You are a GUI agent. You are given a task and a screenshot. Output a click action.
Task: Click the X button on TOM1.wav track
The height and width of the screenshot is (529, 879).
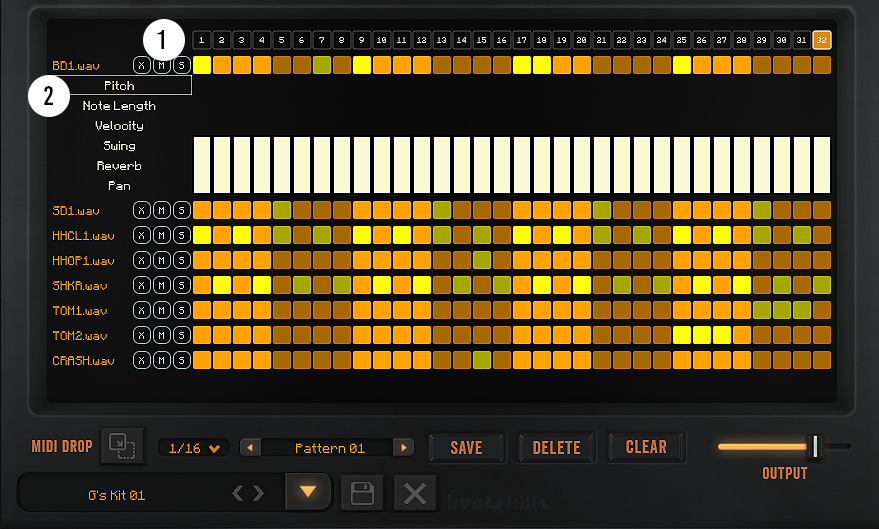141,310
